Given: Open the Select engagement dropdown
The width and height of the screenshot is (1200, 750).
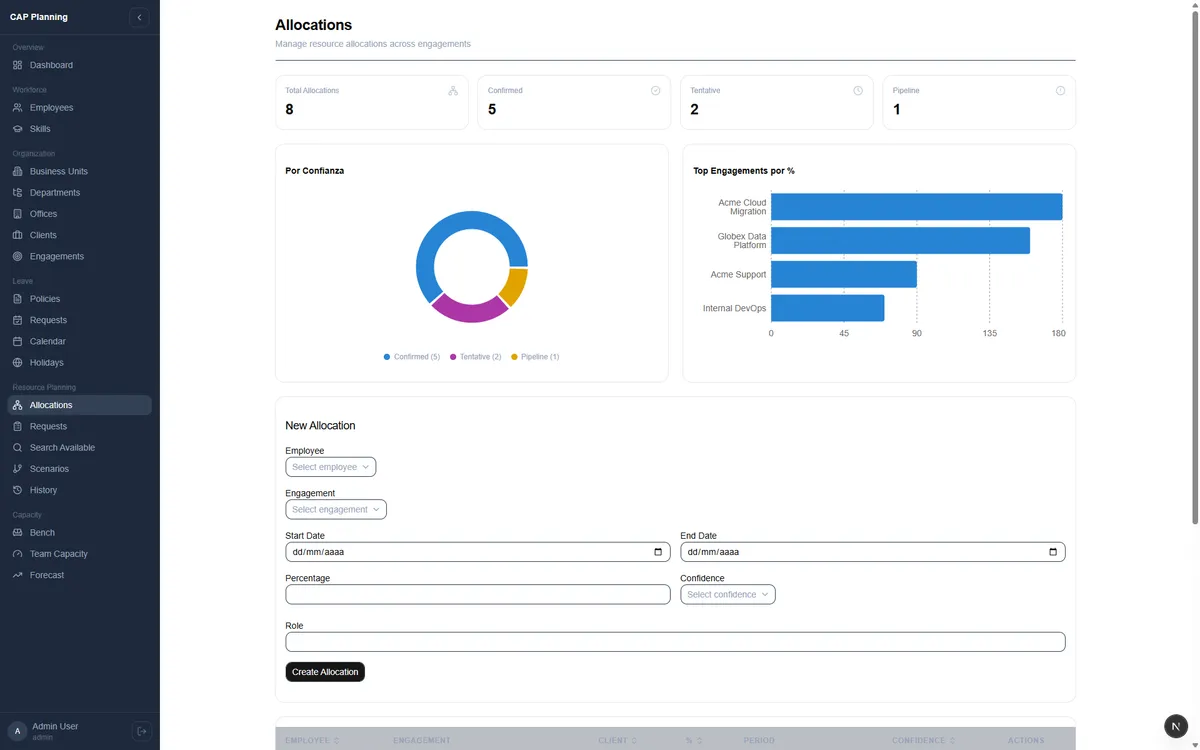Looking at the screenshot, I should 336,510.
